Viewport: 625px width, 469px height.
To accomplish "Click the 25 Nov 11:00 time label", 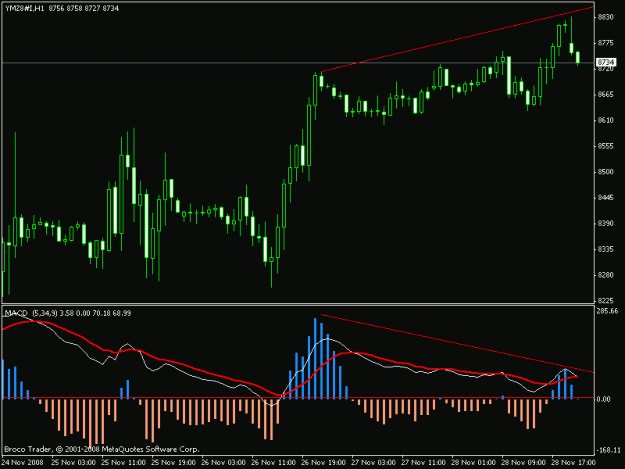I will 123,463.
